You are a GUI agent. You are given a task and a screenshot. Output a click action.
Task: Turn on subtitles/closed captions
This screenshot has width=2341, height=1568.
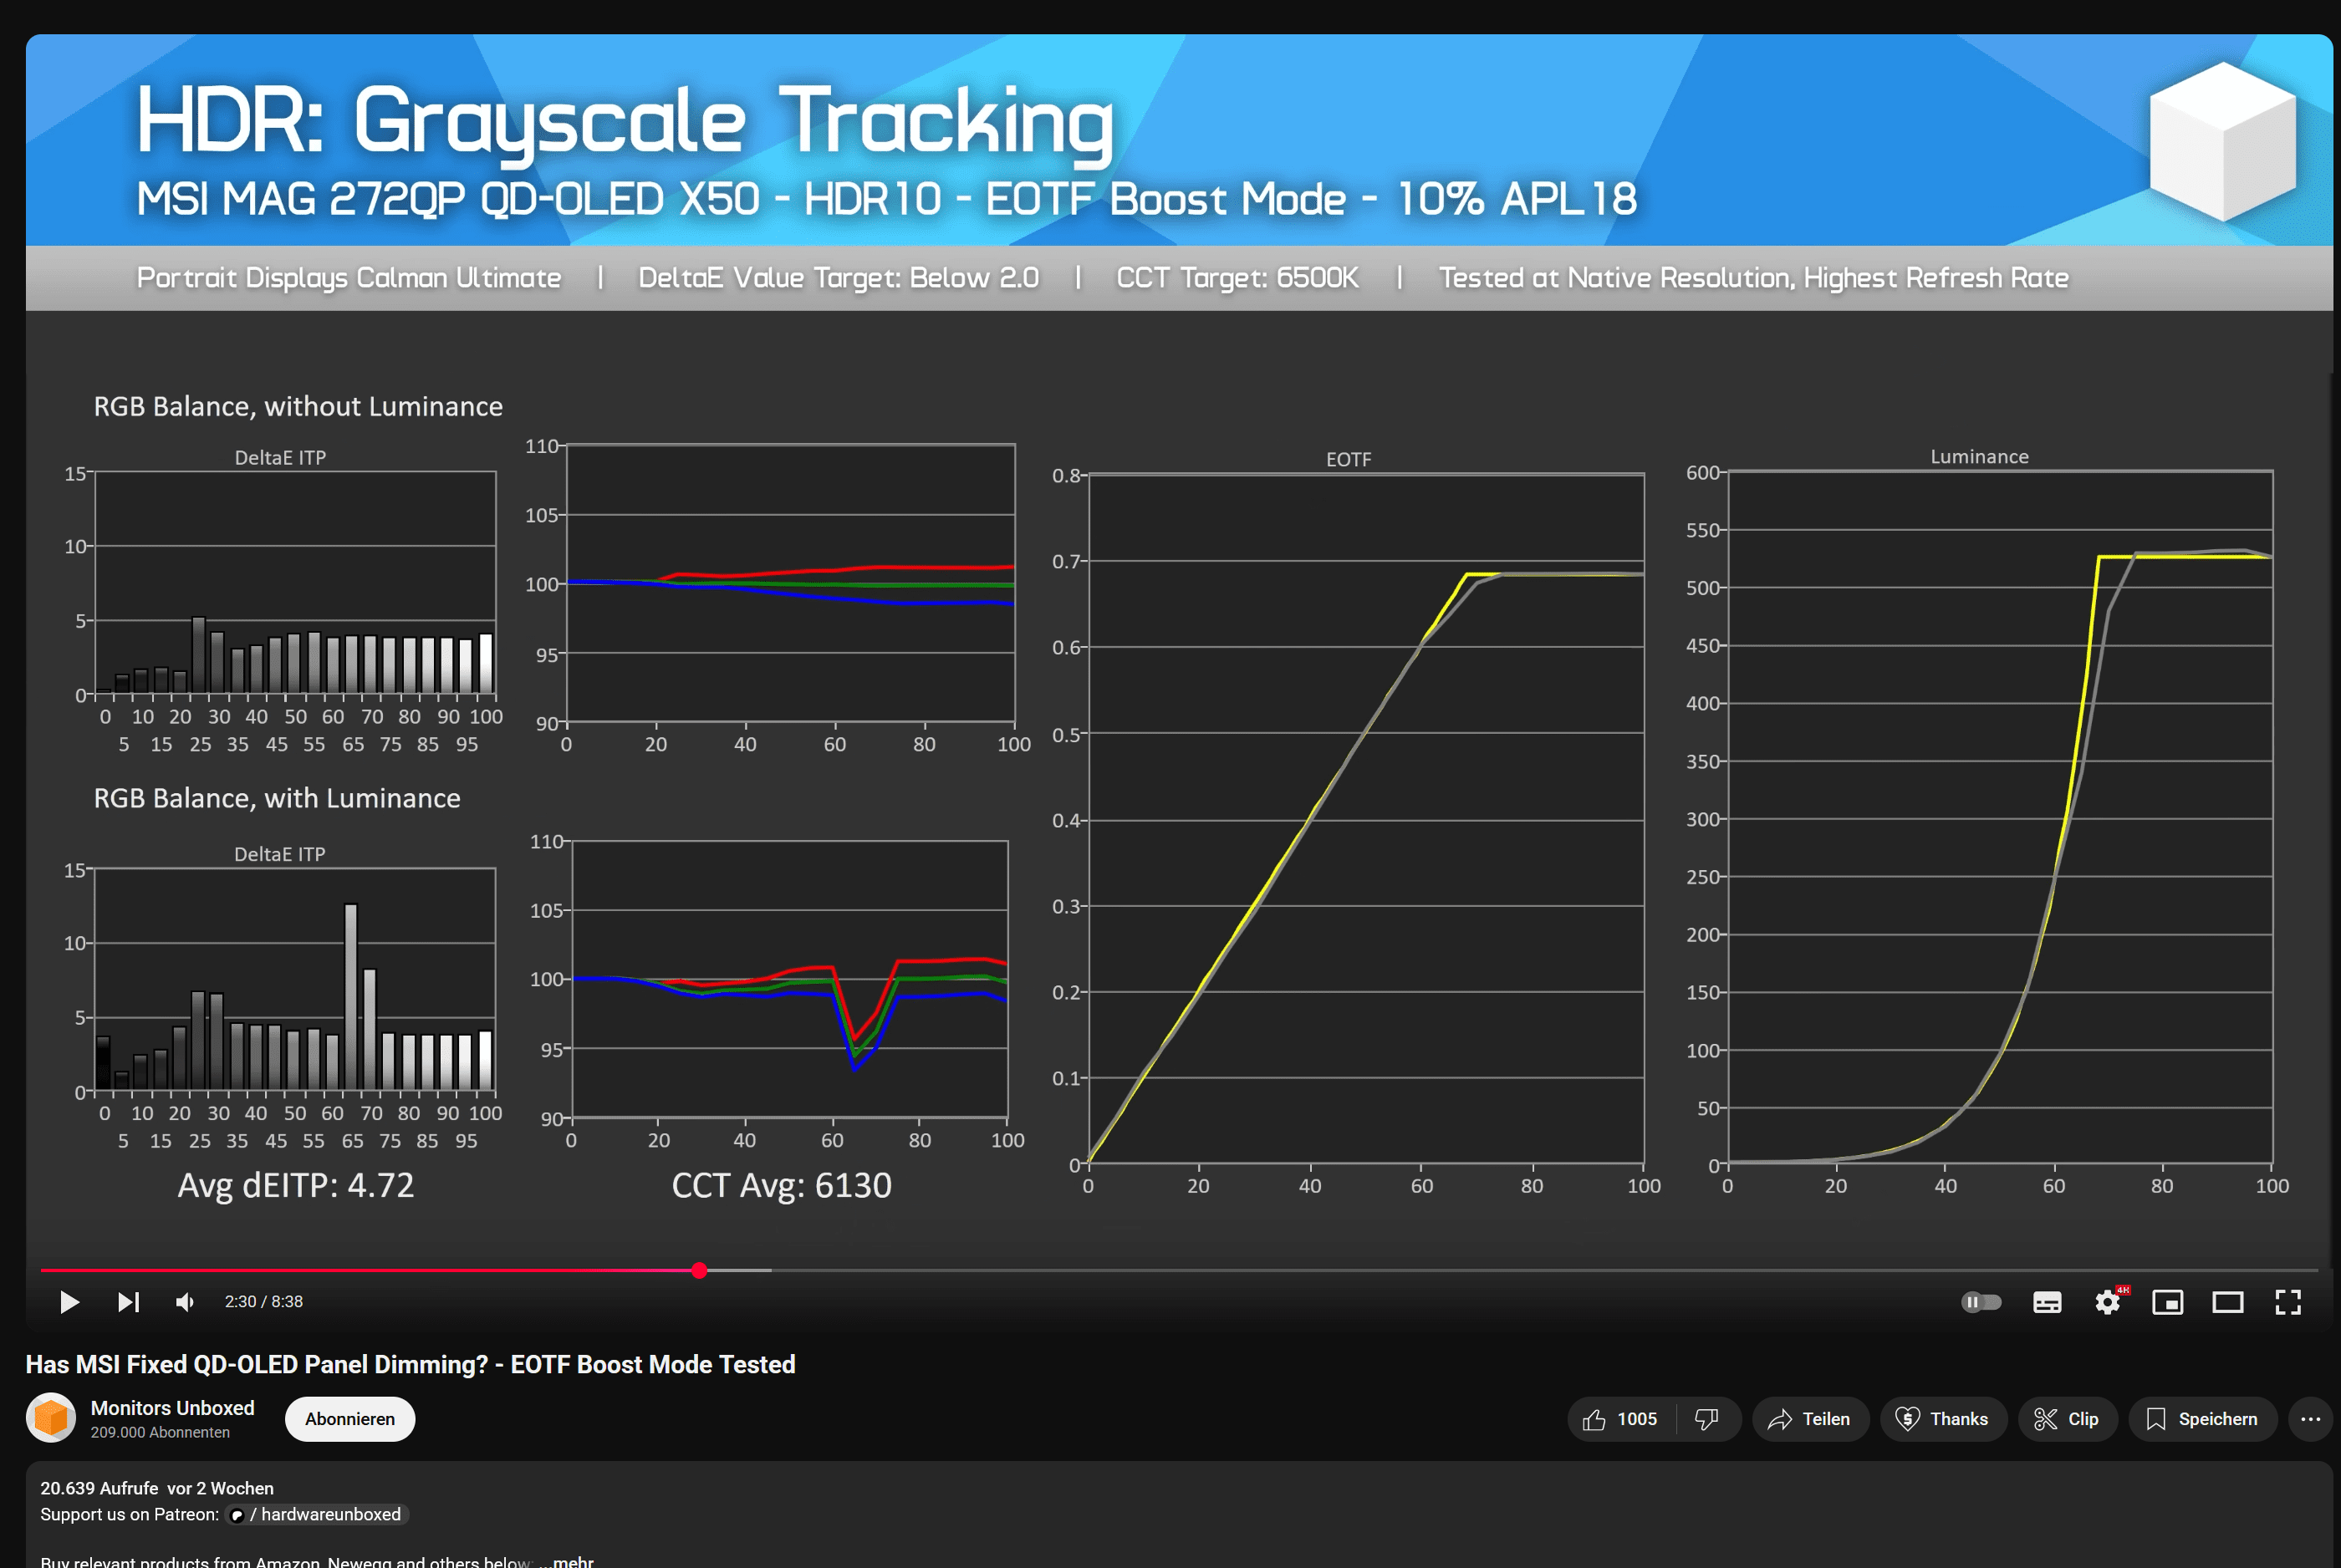click(x=2047, y=1302)
